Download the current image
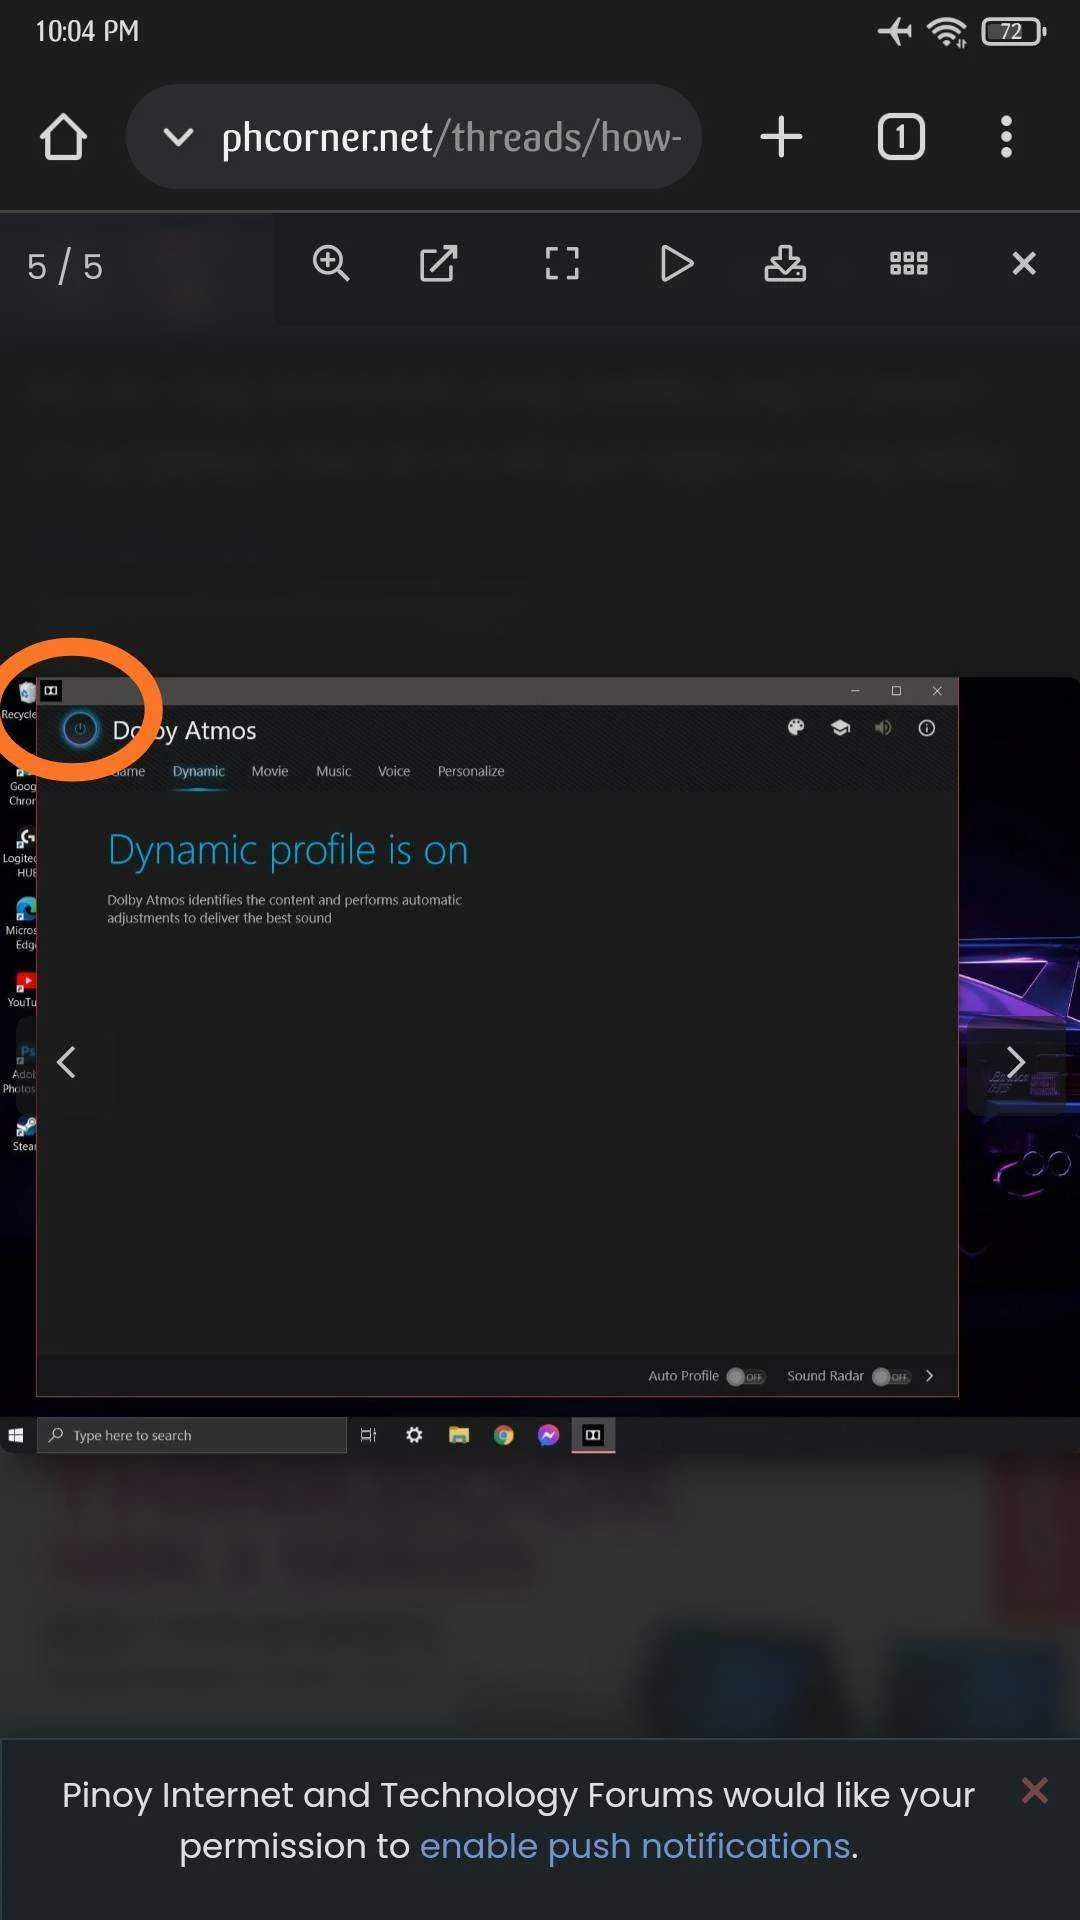1080x1920 pixels. (785, 264)
